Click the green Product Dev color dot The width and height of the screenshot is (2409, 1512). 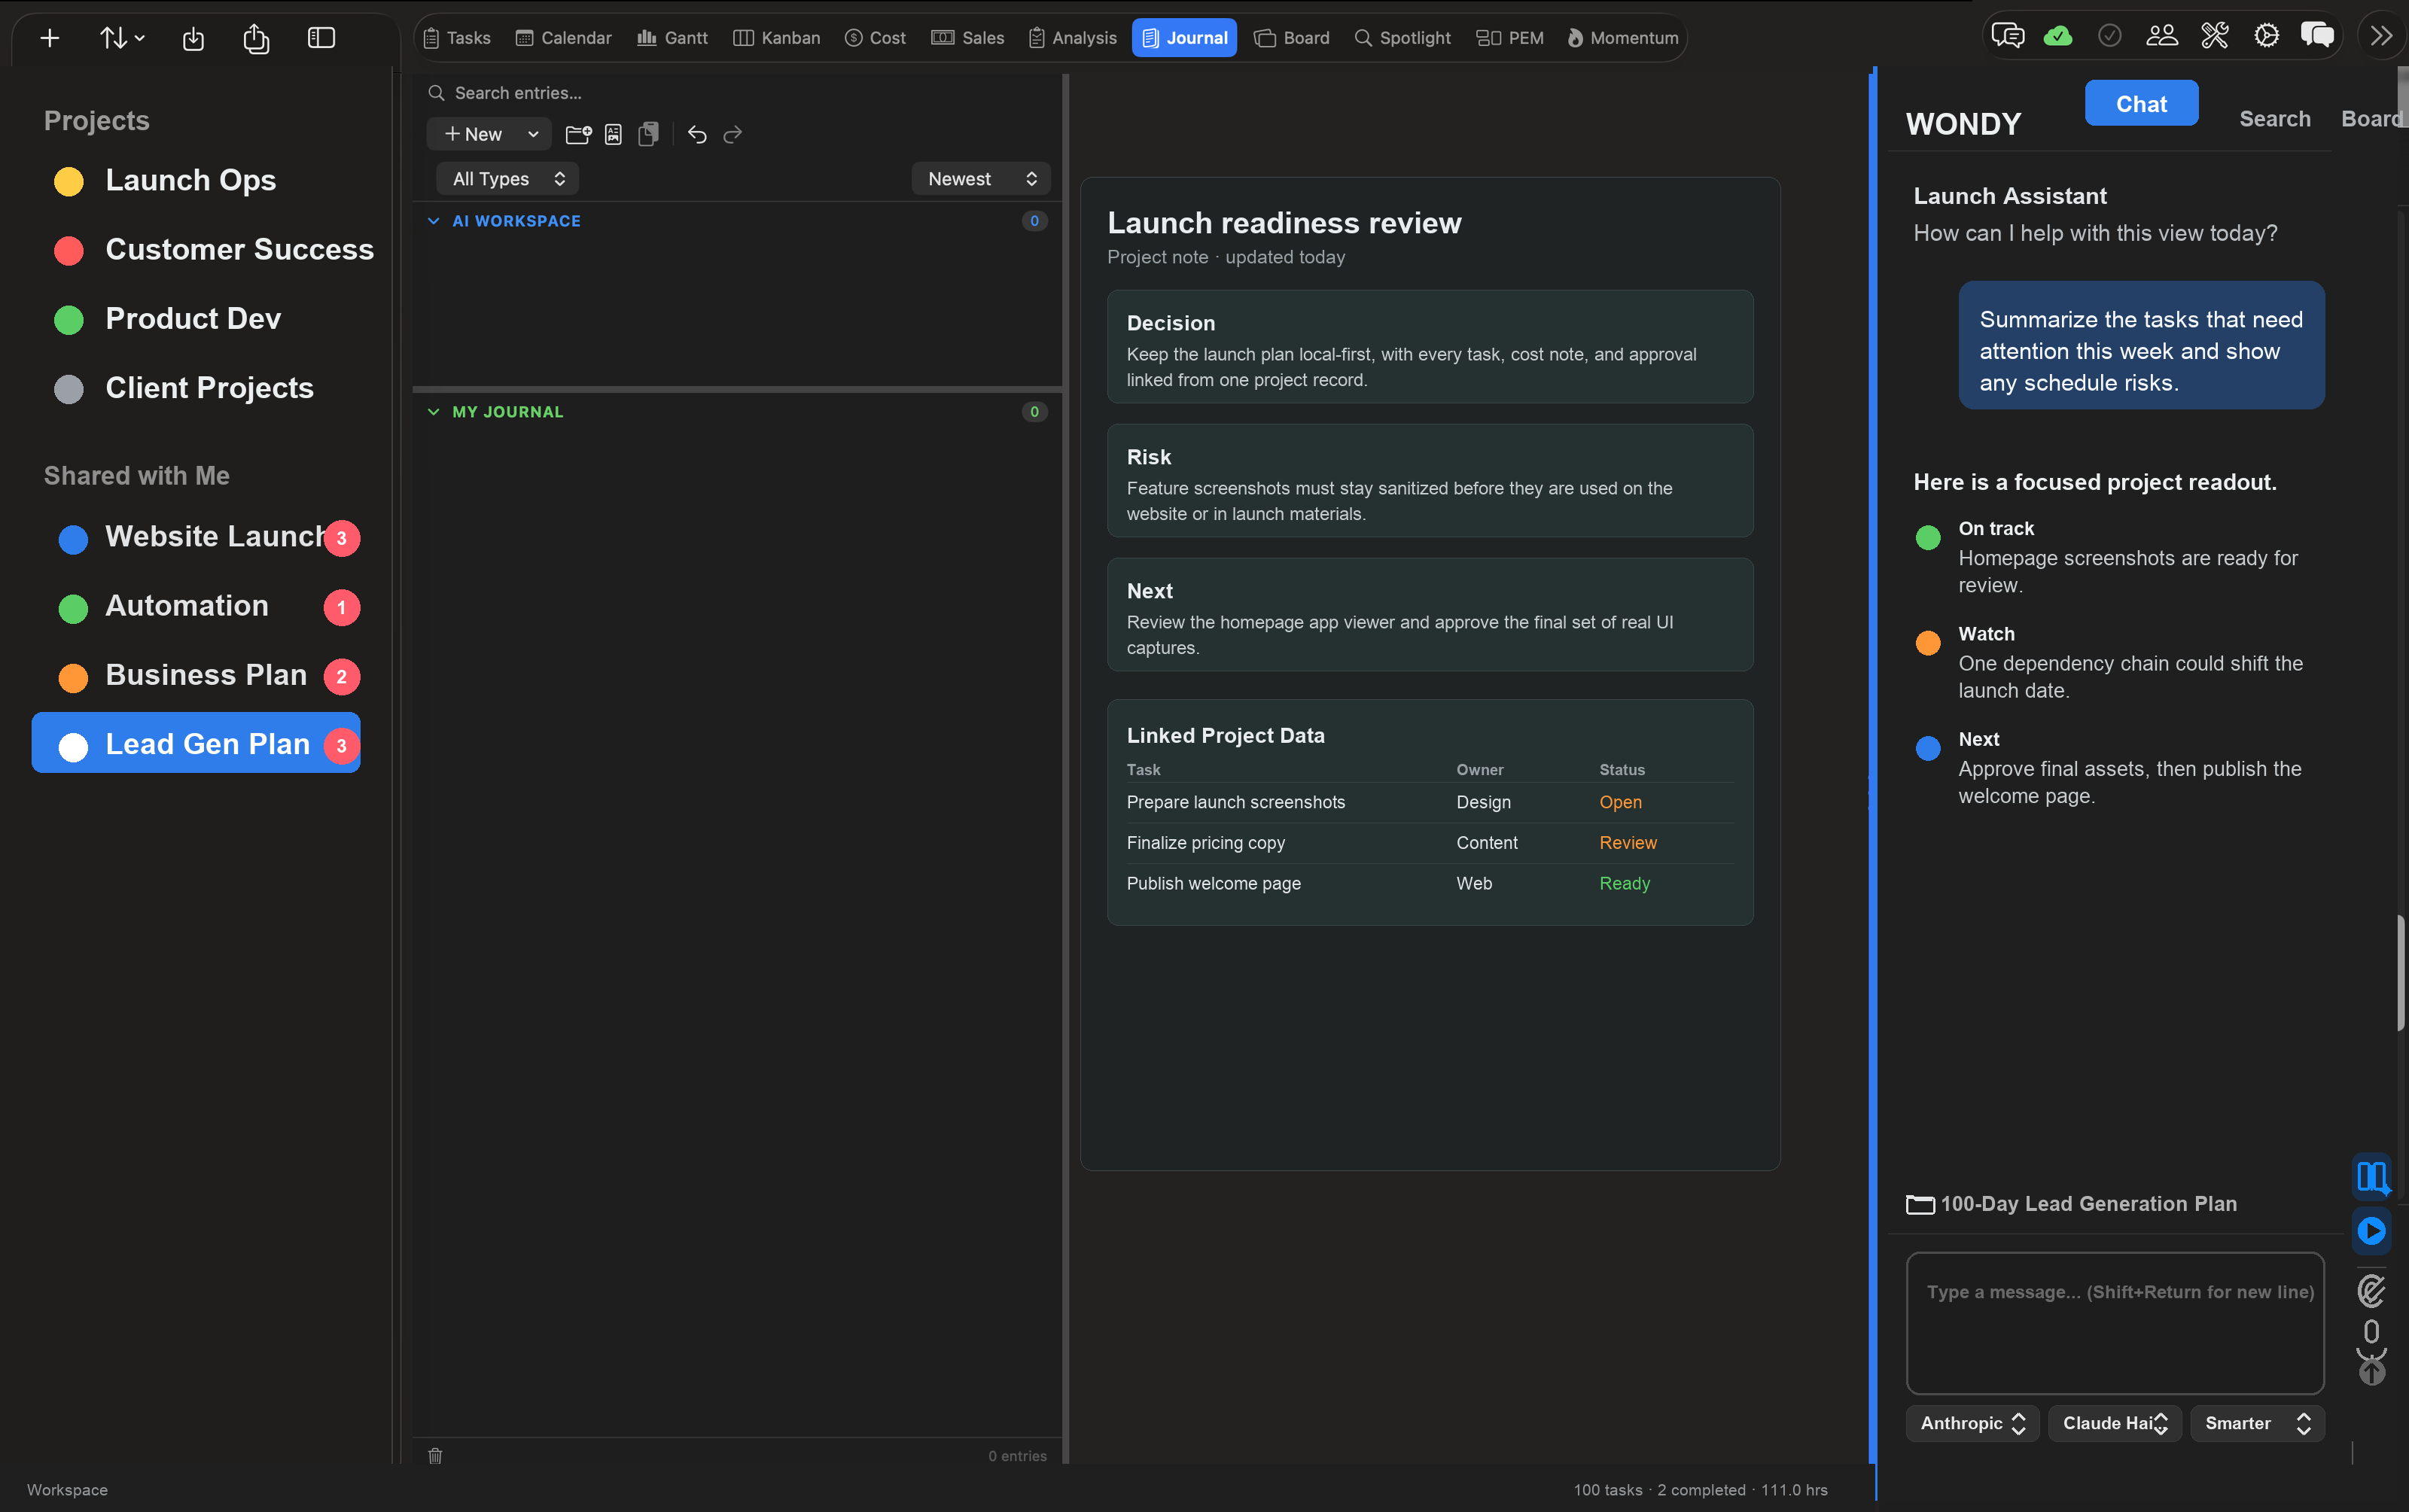coord(69,319)
